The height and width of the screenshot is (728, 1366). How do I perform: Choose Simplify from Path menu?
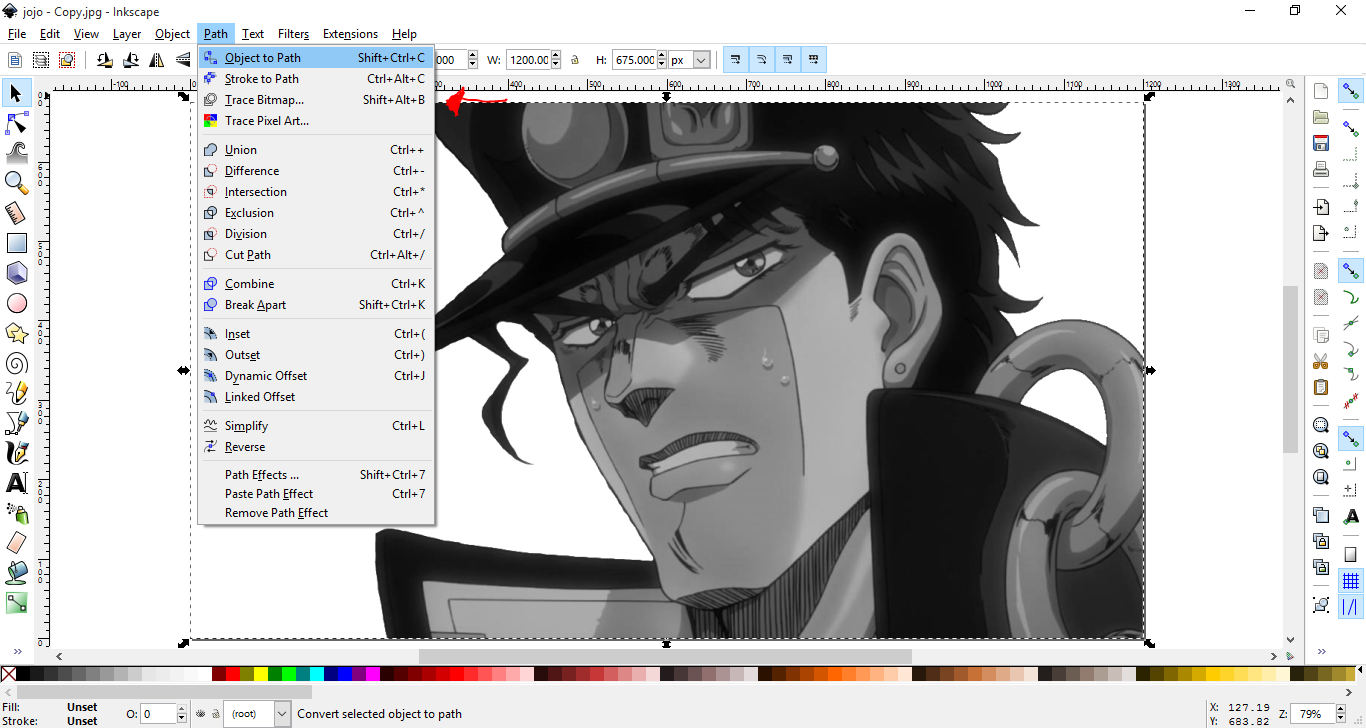click(x=316, y=426)
